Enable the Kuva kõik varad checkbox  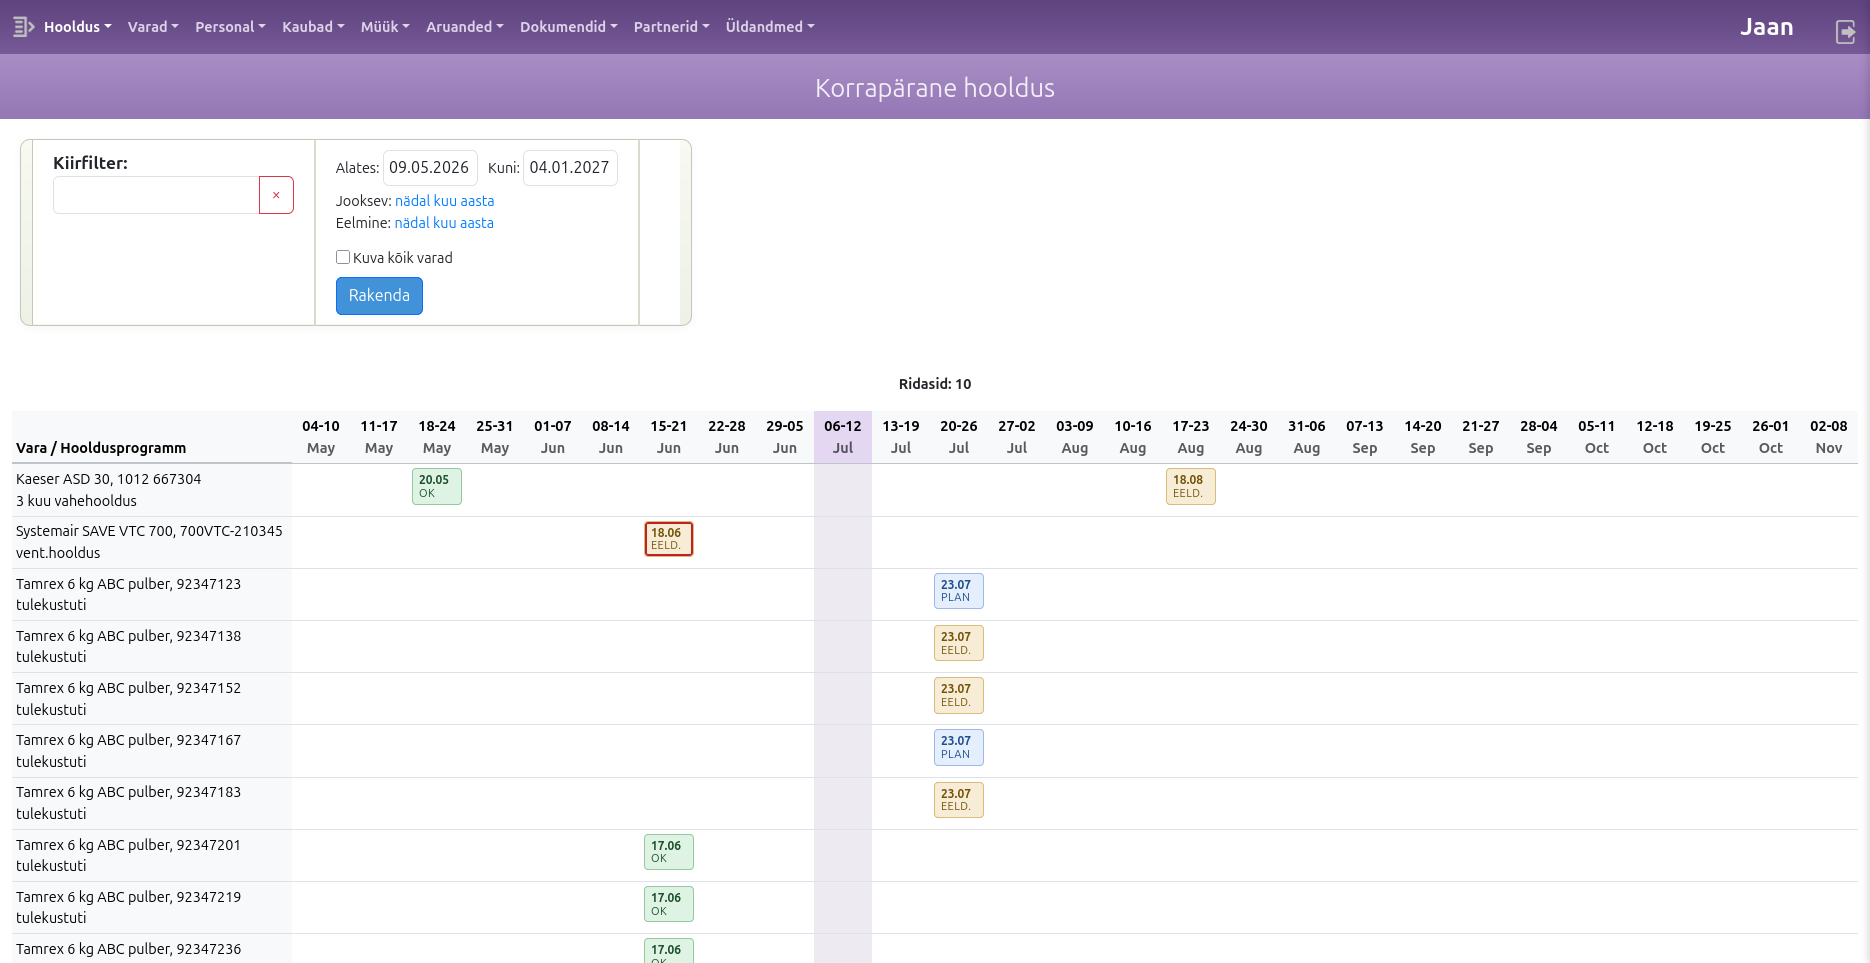point(343,257)
